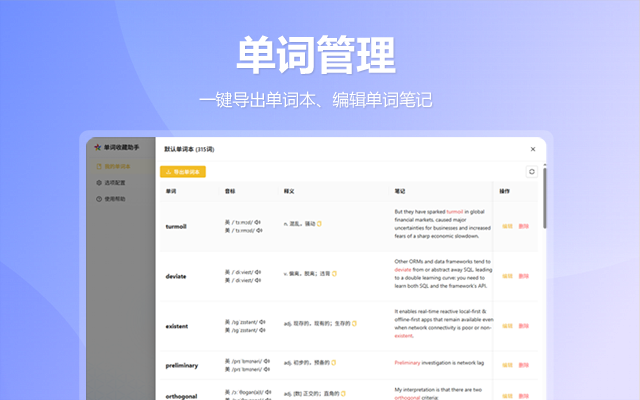The height and width of the screenshot is (400, 640).
Task: Click the 默认单词本 (315词) title
Action: point(189,149)
